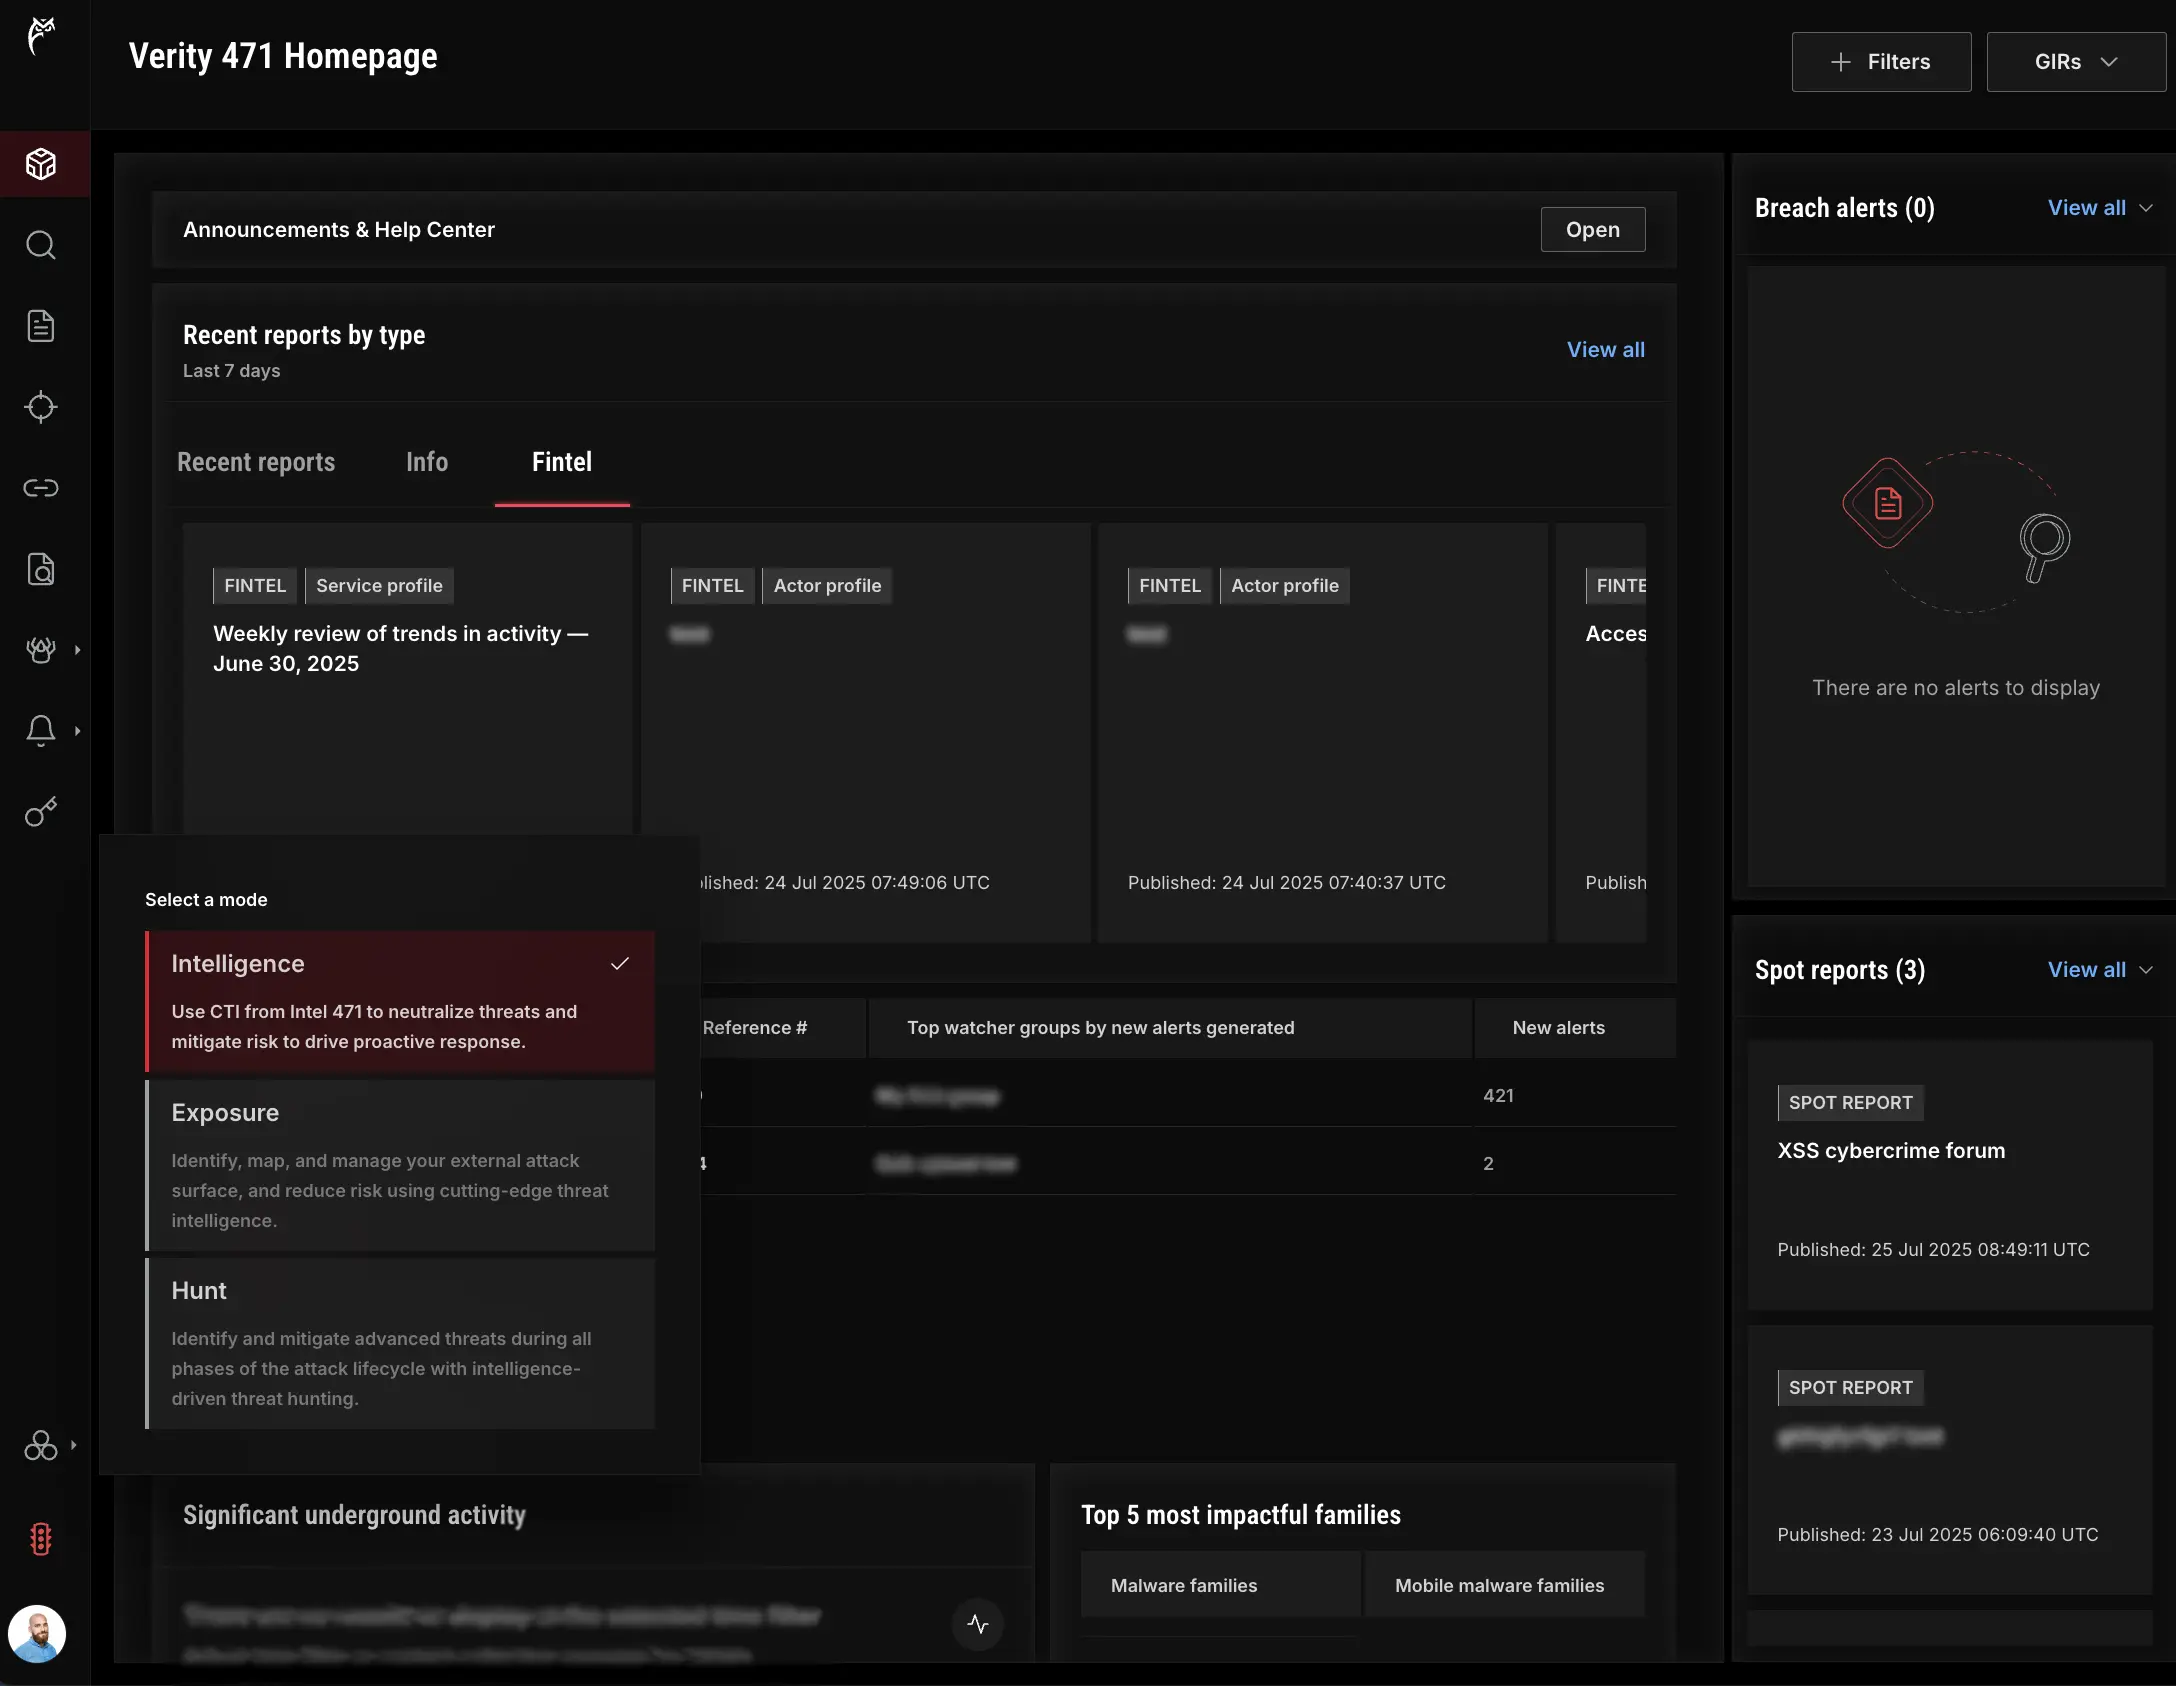The image size is (2176, 1686).
Task: Open the XSS cybercrime forum spot report
Action: 1891,1151
